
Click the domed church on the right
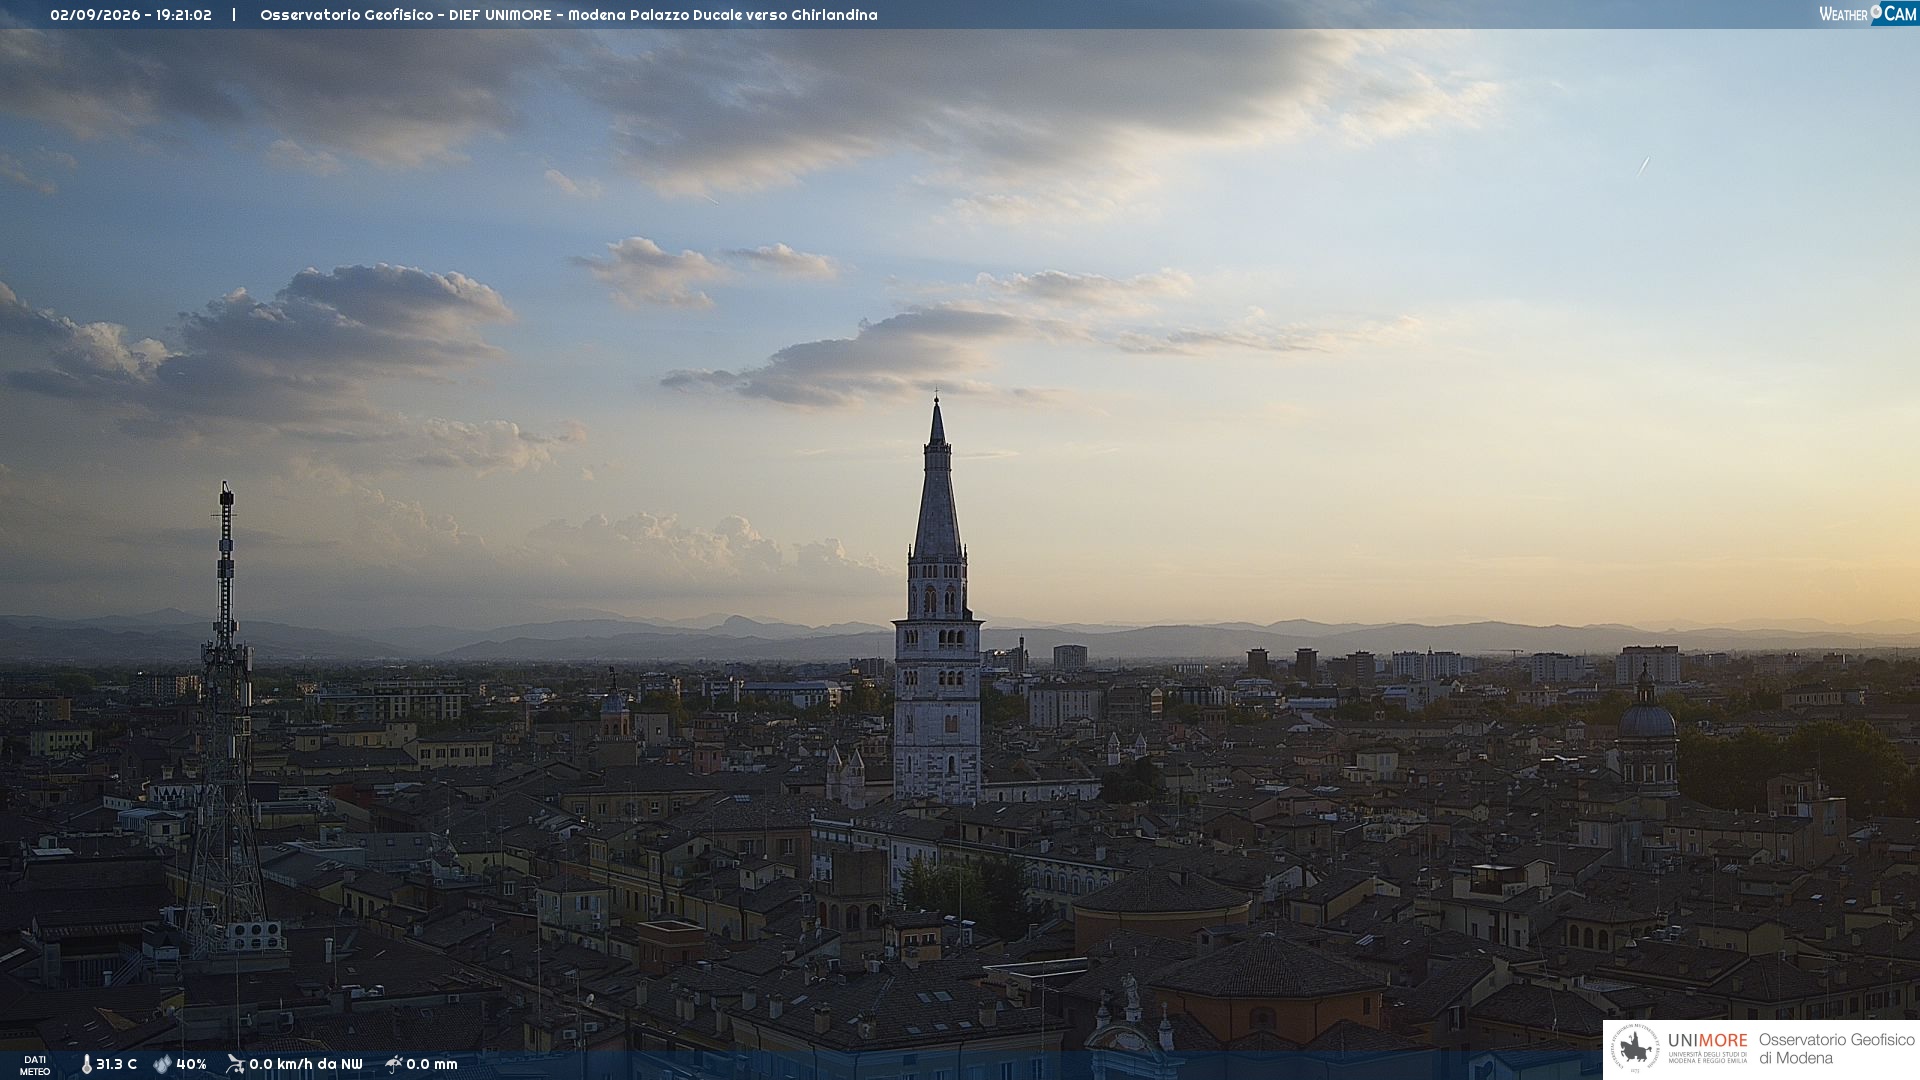coord(1646,735)
